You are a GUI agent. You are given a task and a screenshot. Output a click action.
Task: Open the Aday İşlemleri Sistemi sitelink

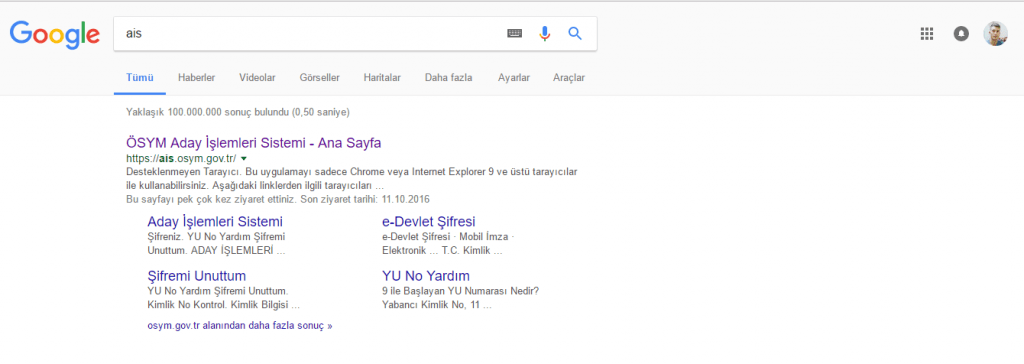coord(215,222)
